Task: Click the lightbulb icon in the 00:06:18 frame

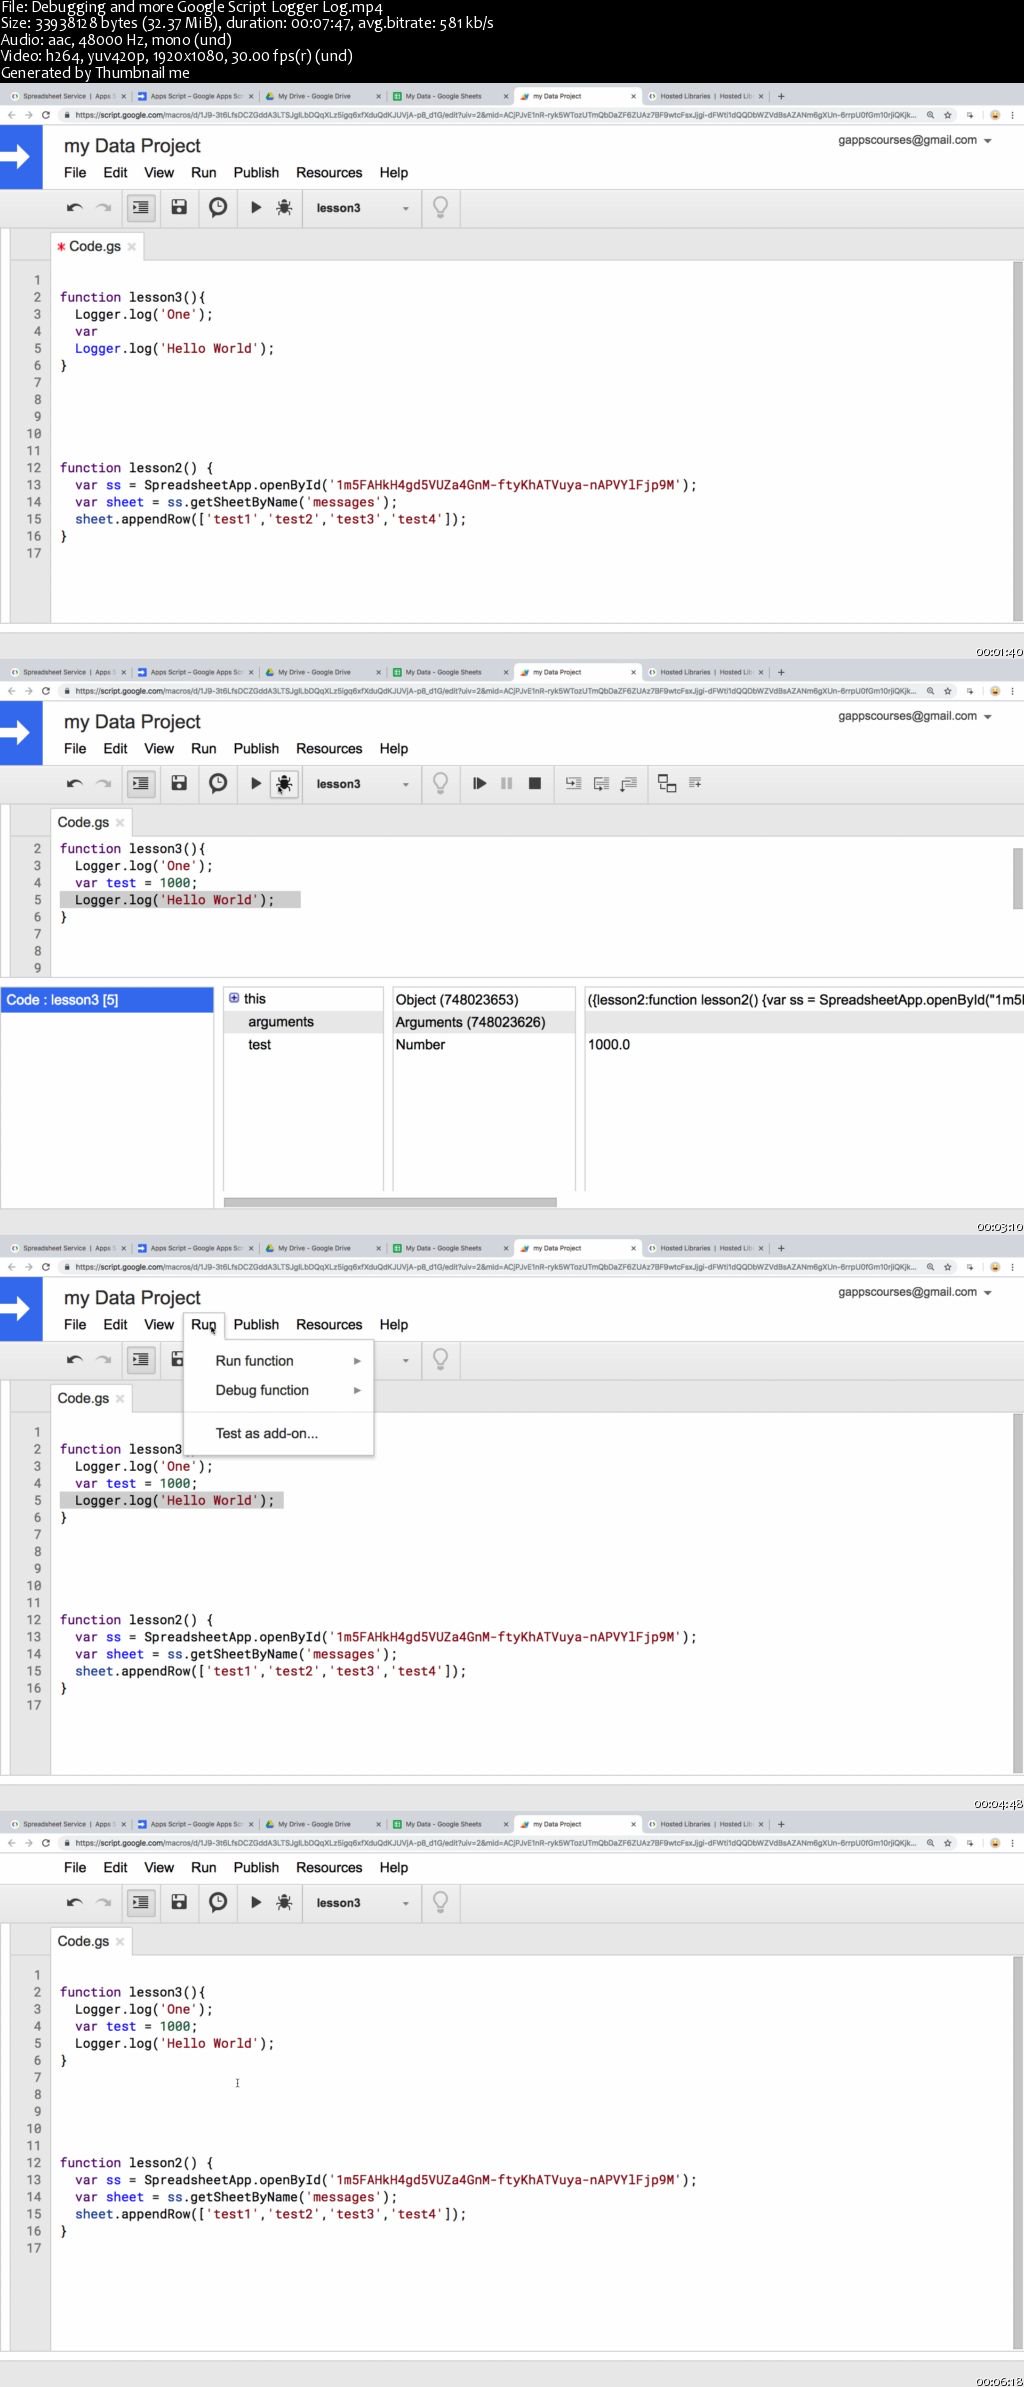Action: click(440, 1903)
